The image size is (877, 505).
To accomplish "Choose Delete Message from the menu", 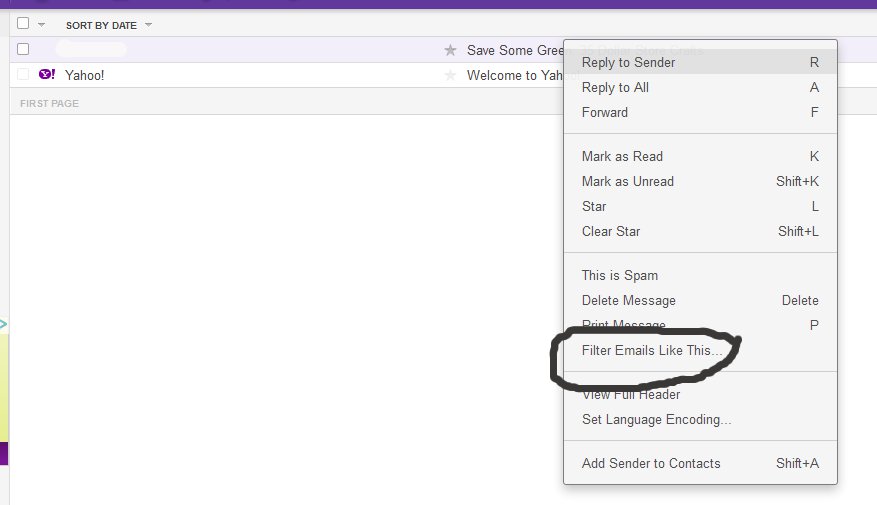I will [700, 300].
